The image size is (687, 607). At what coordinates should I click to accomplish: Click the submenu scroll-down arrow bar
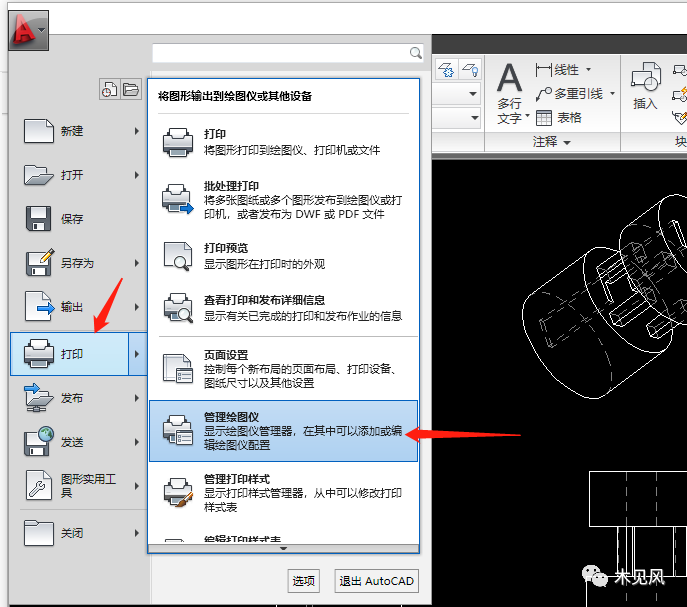(283, 548)
